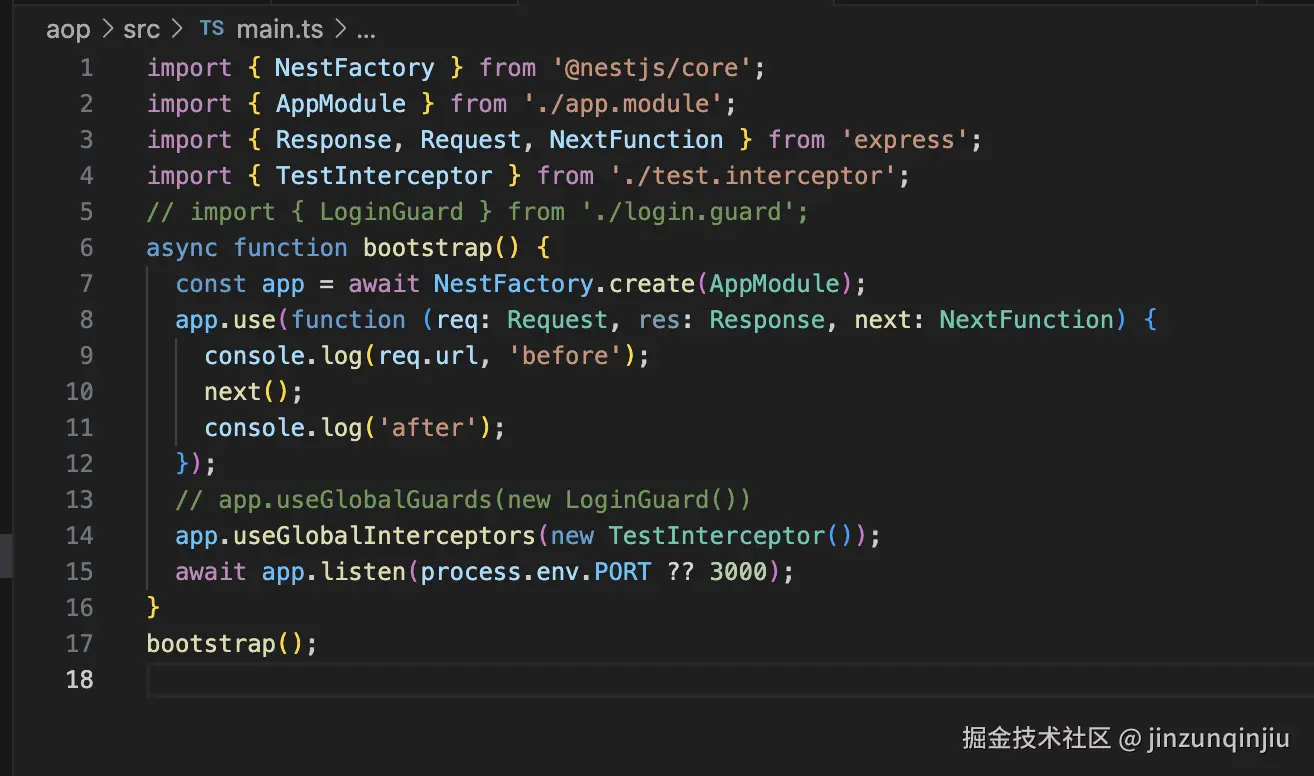Image resolution: width=1314 pixels, height=776 pixels.
Task: Open the src breadcrumb dropdown
Action: (141, 28)
